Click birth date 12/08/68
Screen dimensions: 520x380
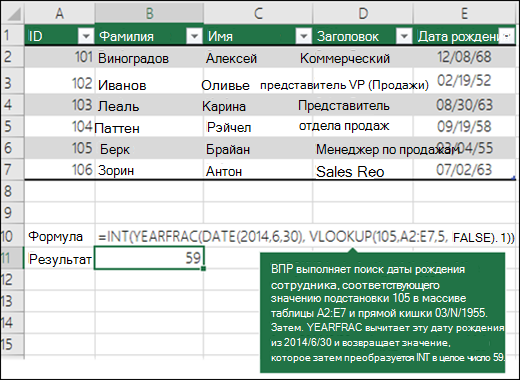[464, 57]
